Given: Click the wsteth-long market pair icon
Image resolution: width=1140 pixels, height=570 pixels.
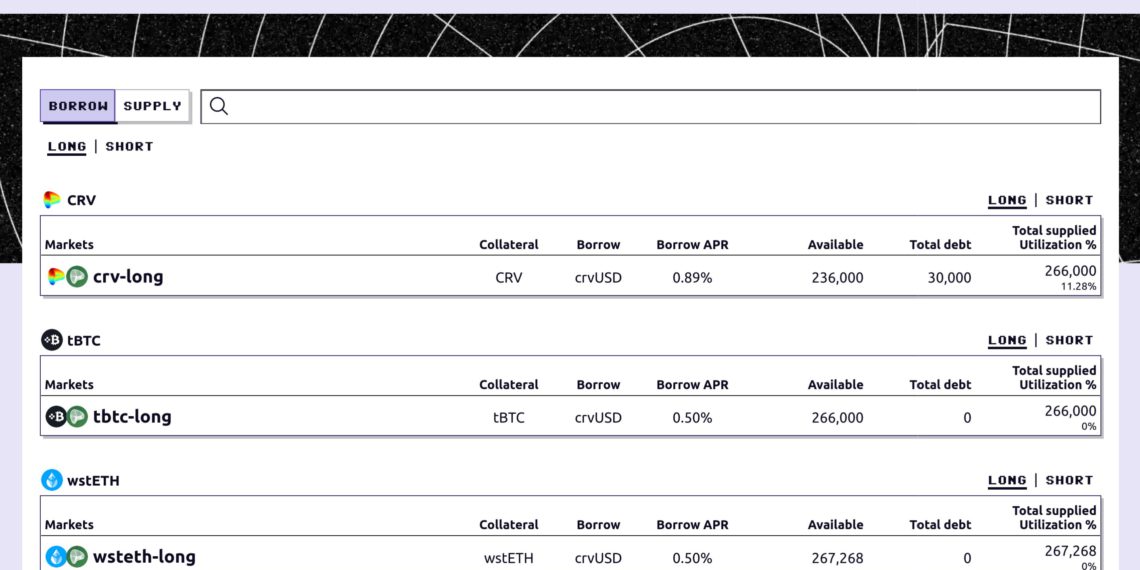Looking at the screenshot, I should coord(67,558).
